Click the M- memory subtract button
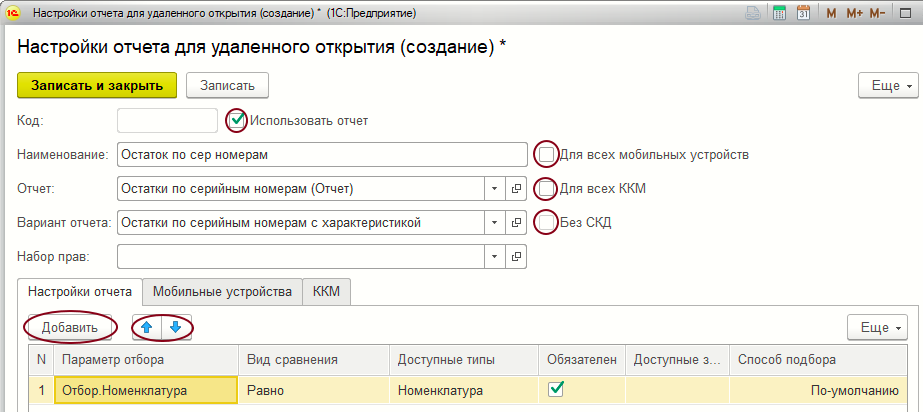 click(x=877, y=13)
